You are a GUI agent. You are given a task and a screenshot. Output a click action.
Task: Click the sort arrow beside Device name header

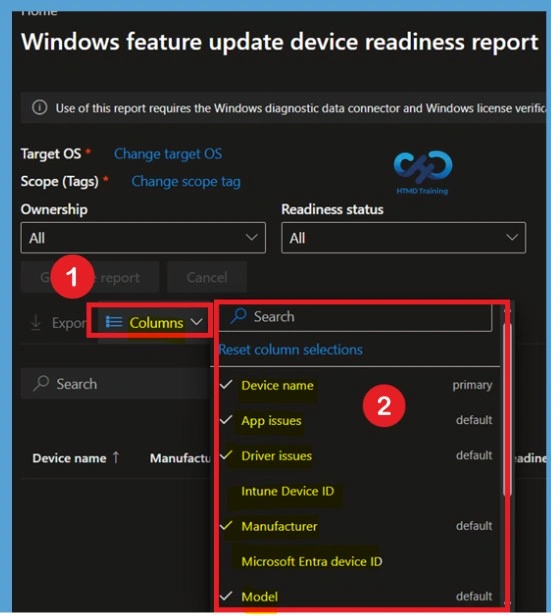[116, 457]
